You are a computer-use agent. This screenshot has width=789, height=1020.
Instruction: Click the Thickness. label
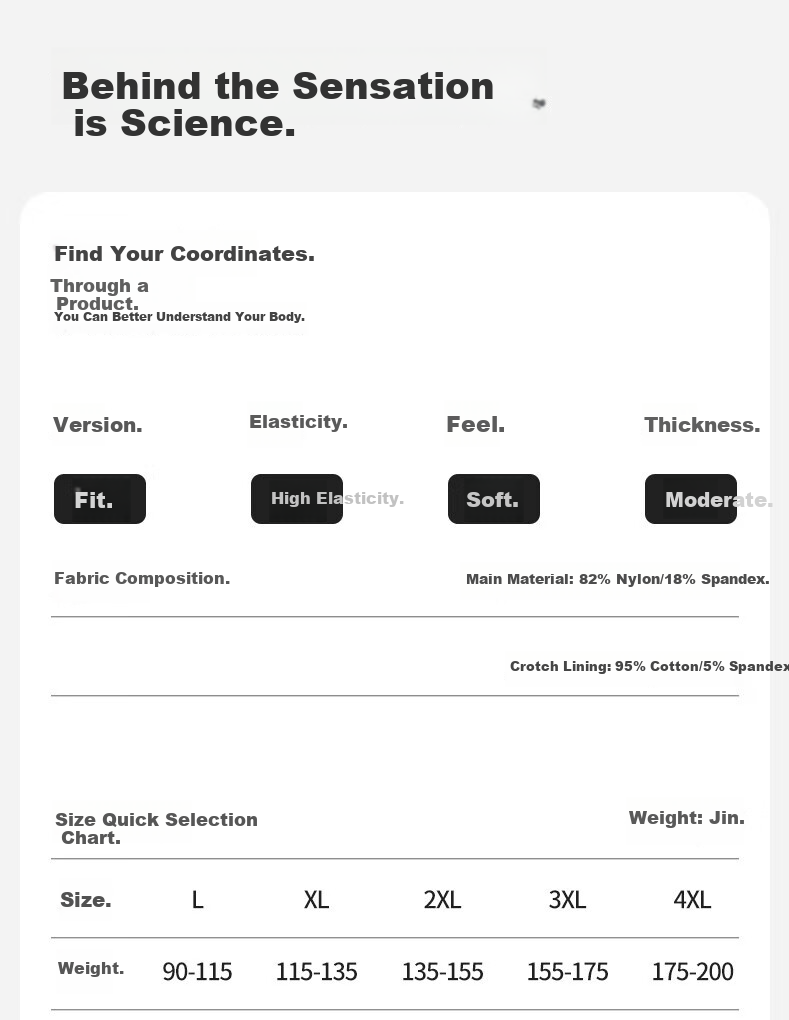pyautogui.click(x=702, y=425)
